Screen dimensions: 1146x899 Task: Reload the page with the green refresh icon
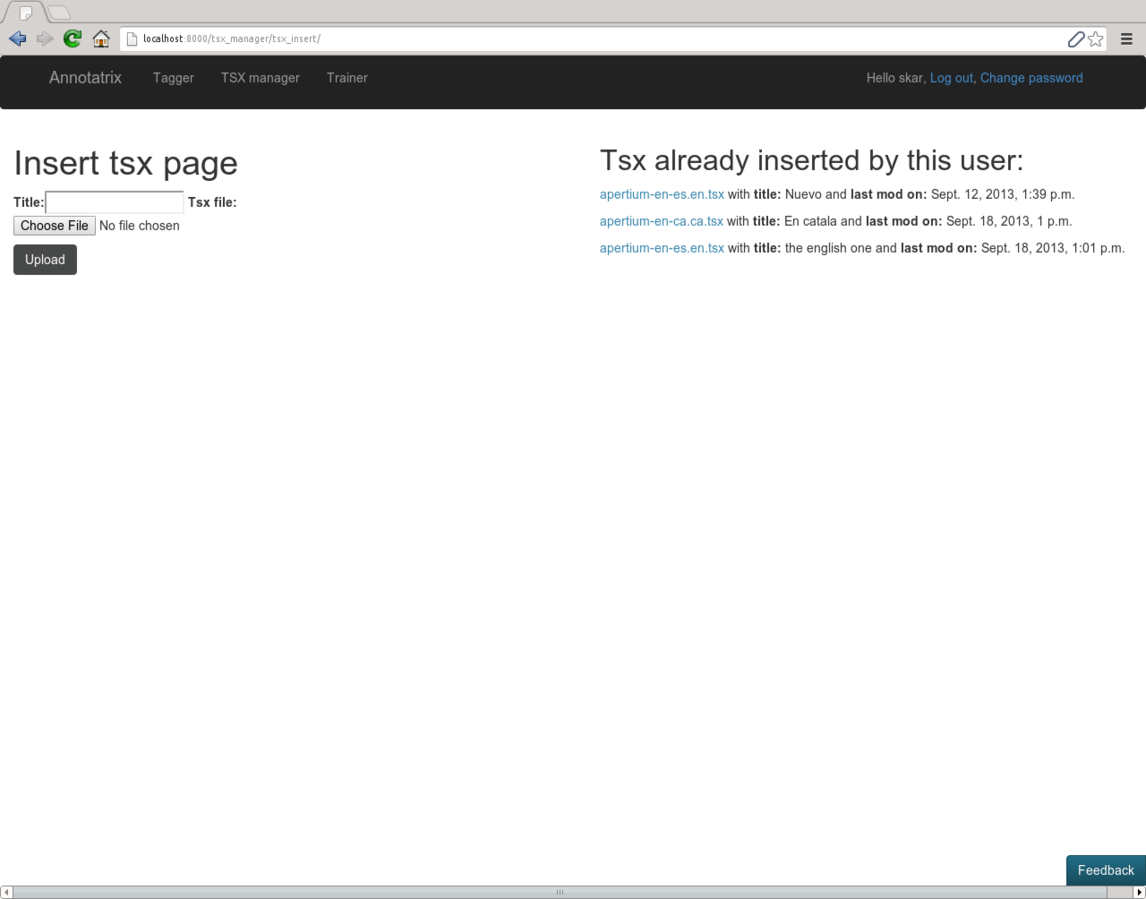pos(72,39)
